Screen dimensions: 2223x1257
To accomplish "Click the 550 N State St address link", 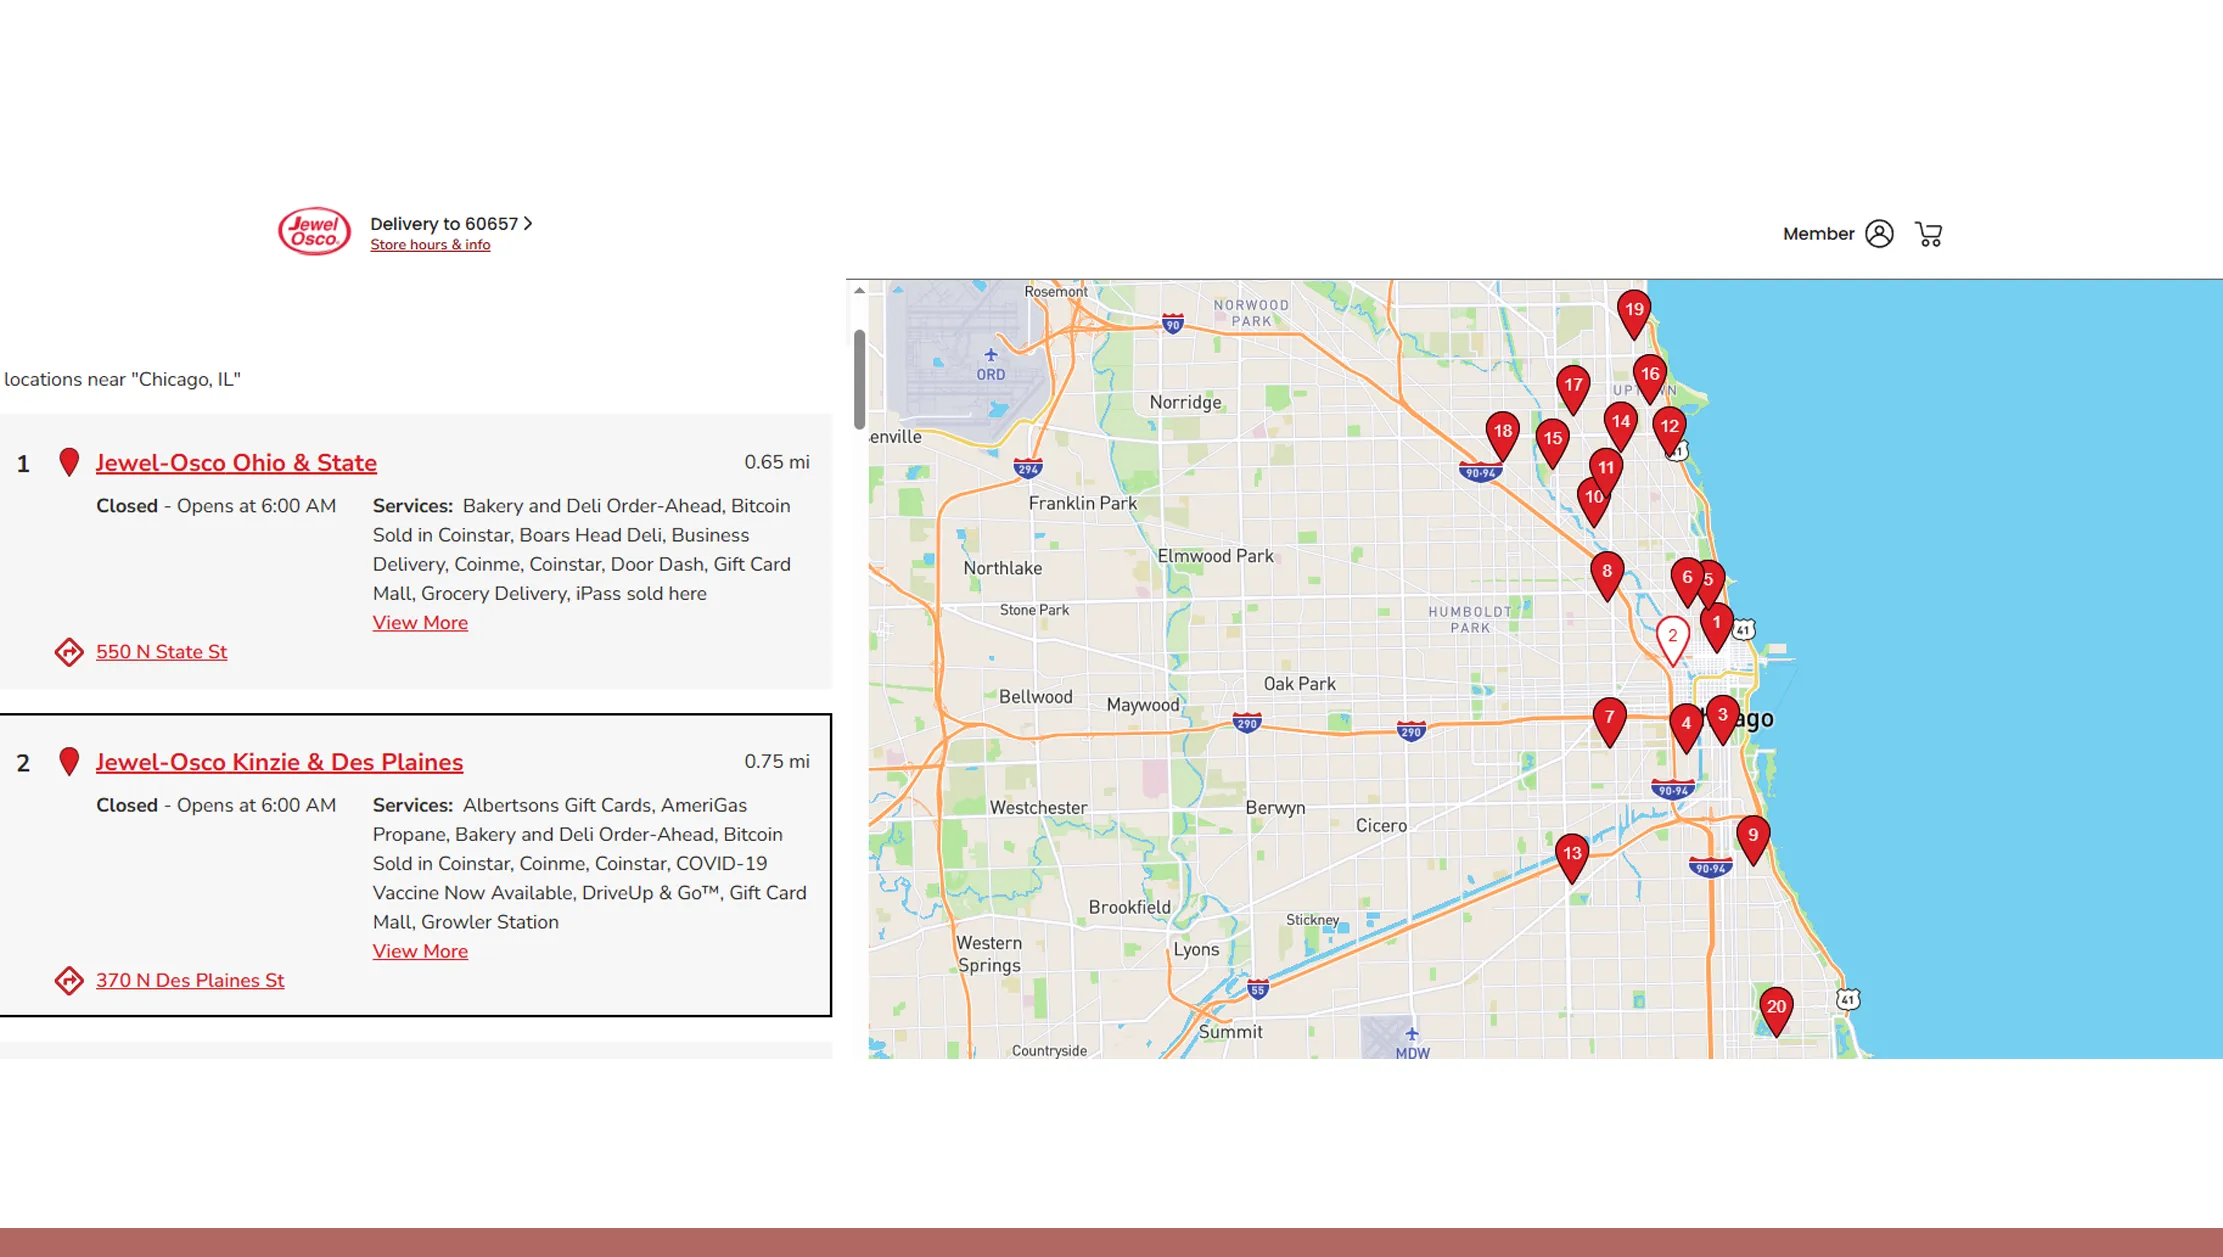I will click(x=161, y=651).
